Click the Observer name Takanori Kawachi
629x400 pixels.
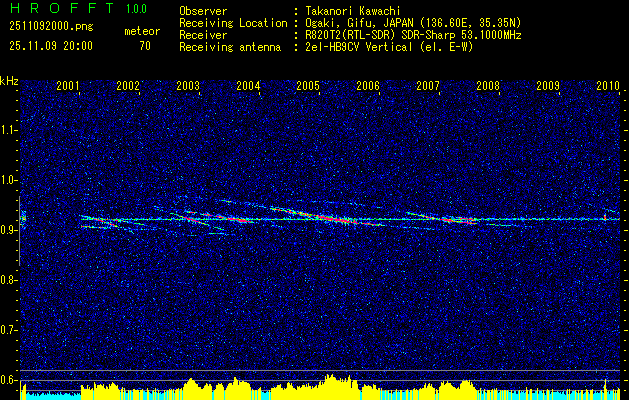point(353,11)
